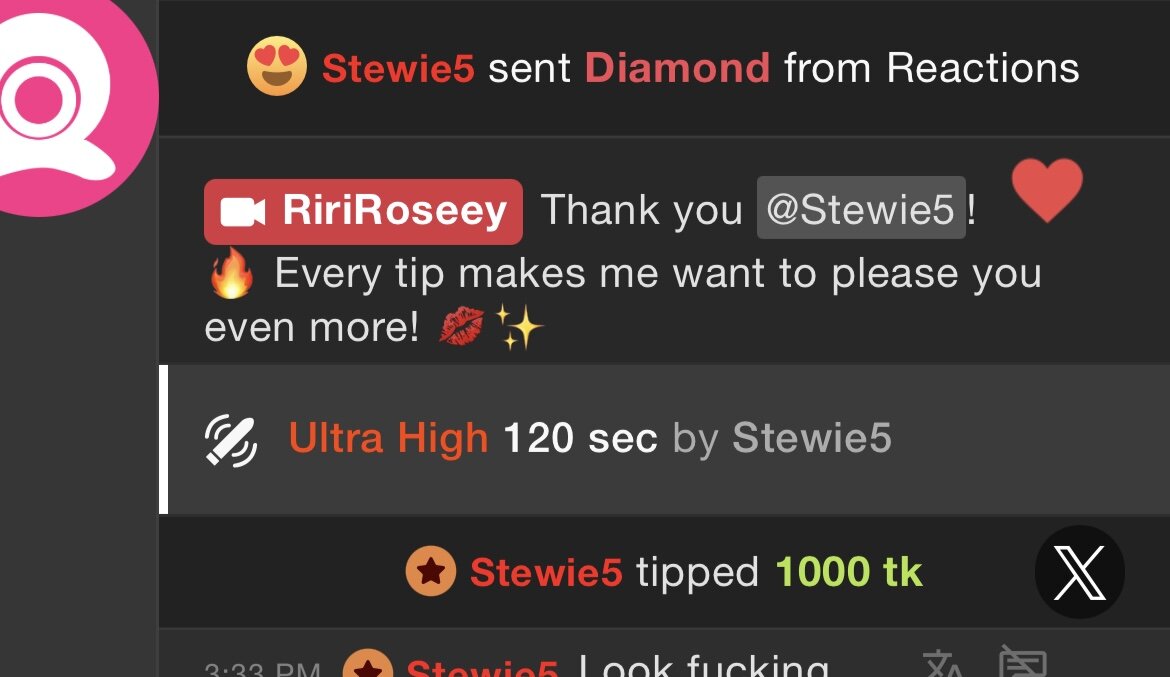Click Stewie5 username in Diamond reaction message
Viewport: 1170px width, 677px height.
tap(398, 68)
